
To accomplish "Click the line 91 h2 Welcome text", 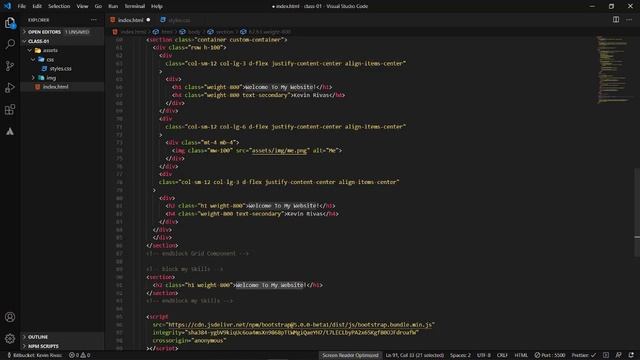I will (x=270, y=285).
